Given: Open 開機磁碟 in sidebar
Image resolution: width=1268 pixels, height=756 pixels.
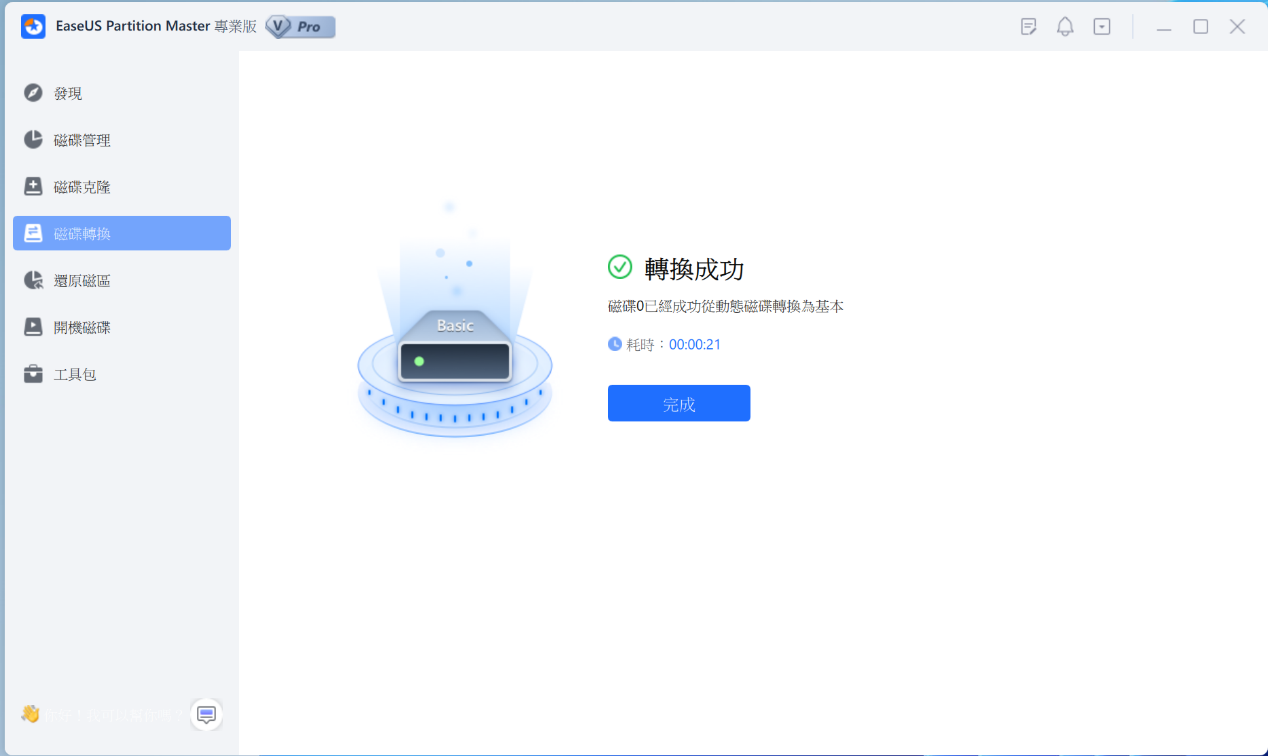Looking at the screenshot, I should (x=122, y=327).
